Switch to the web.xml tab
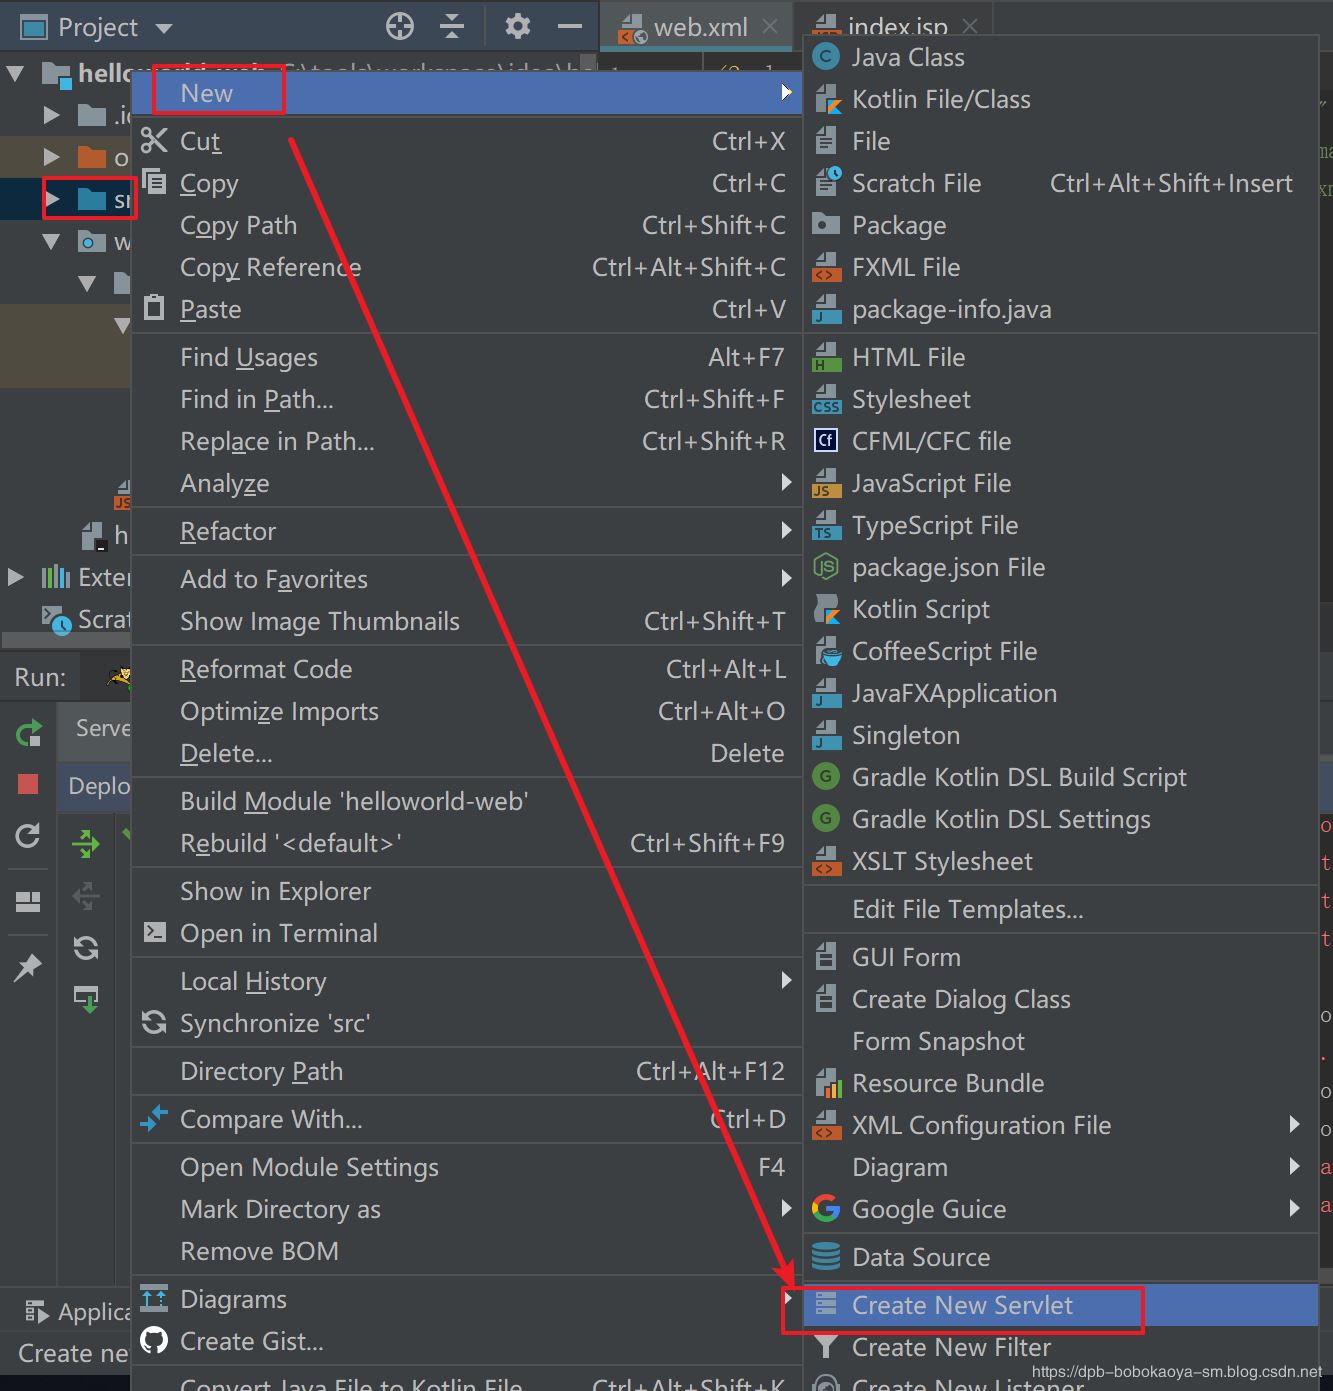Screen dimensions: 1333x1391 [x=700, y=27]
